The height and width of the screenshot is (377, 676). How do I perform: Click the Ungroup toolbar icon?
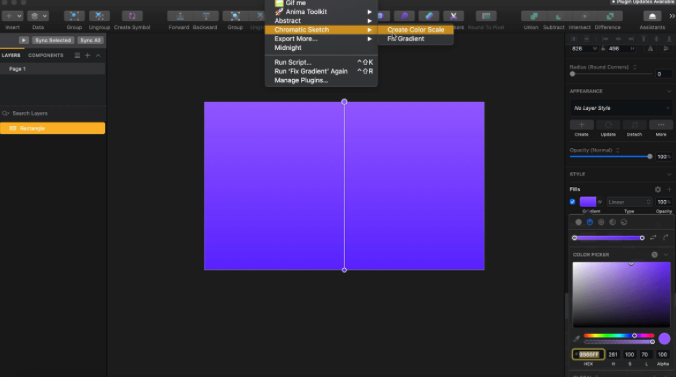[99, 16]
